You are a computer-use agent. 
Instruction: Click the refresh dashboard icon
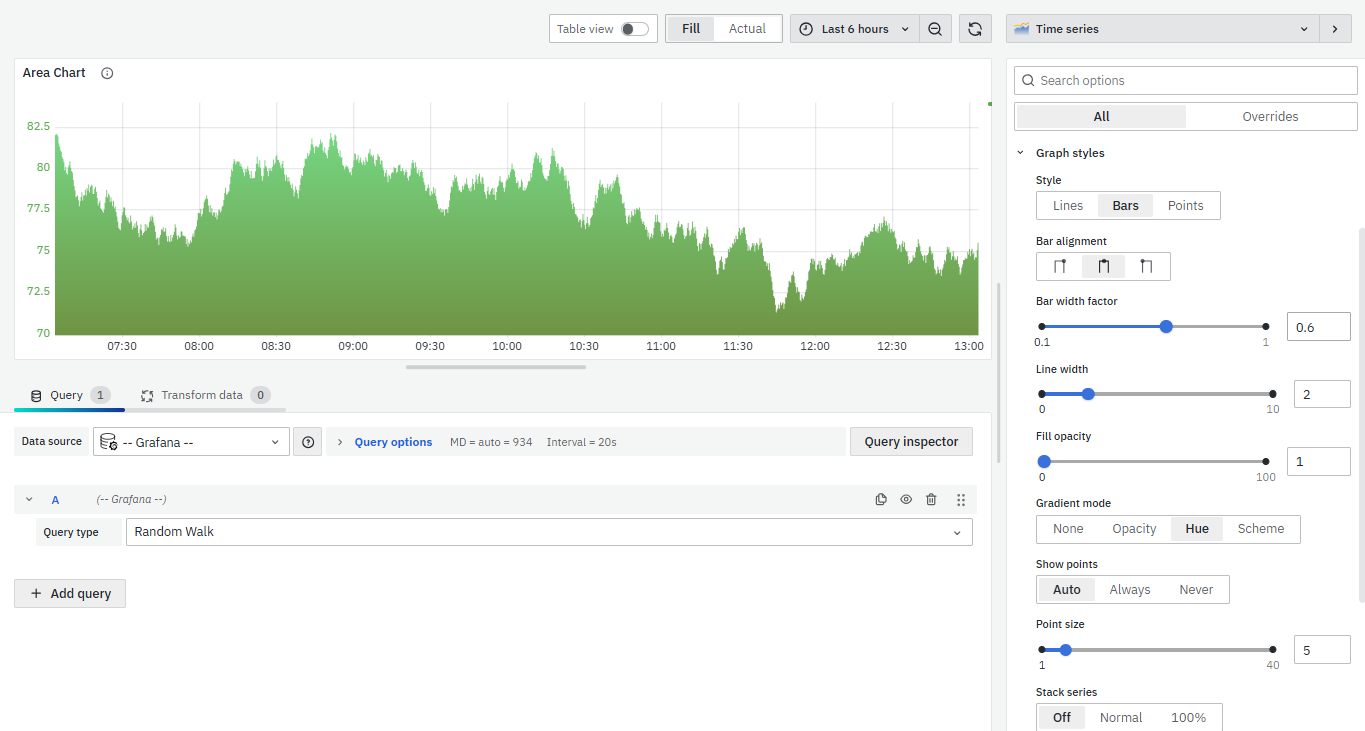click(x=975, y=29)
